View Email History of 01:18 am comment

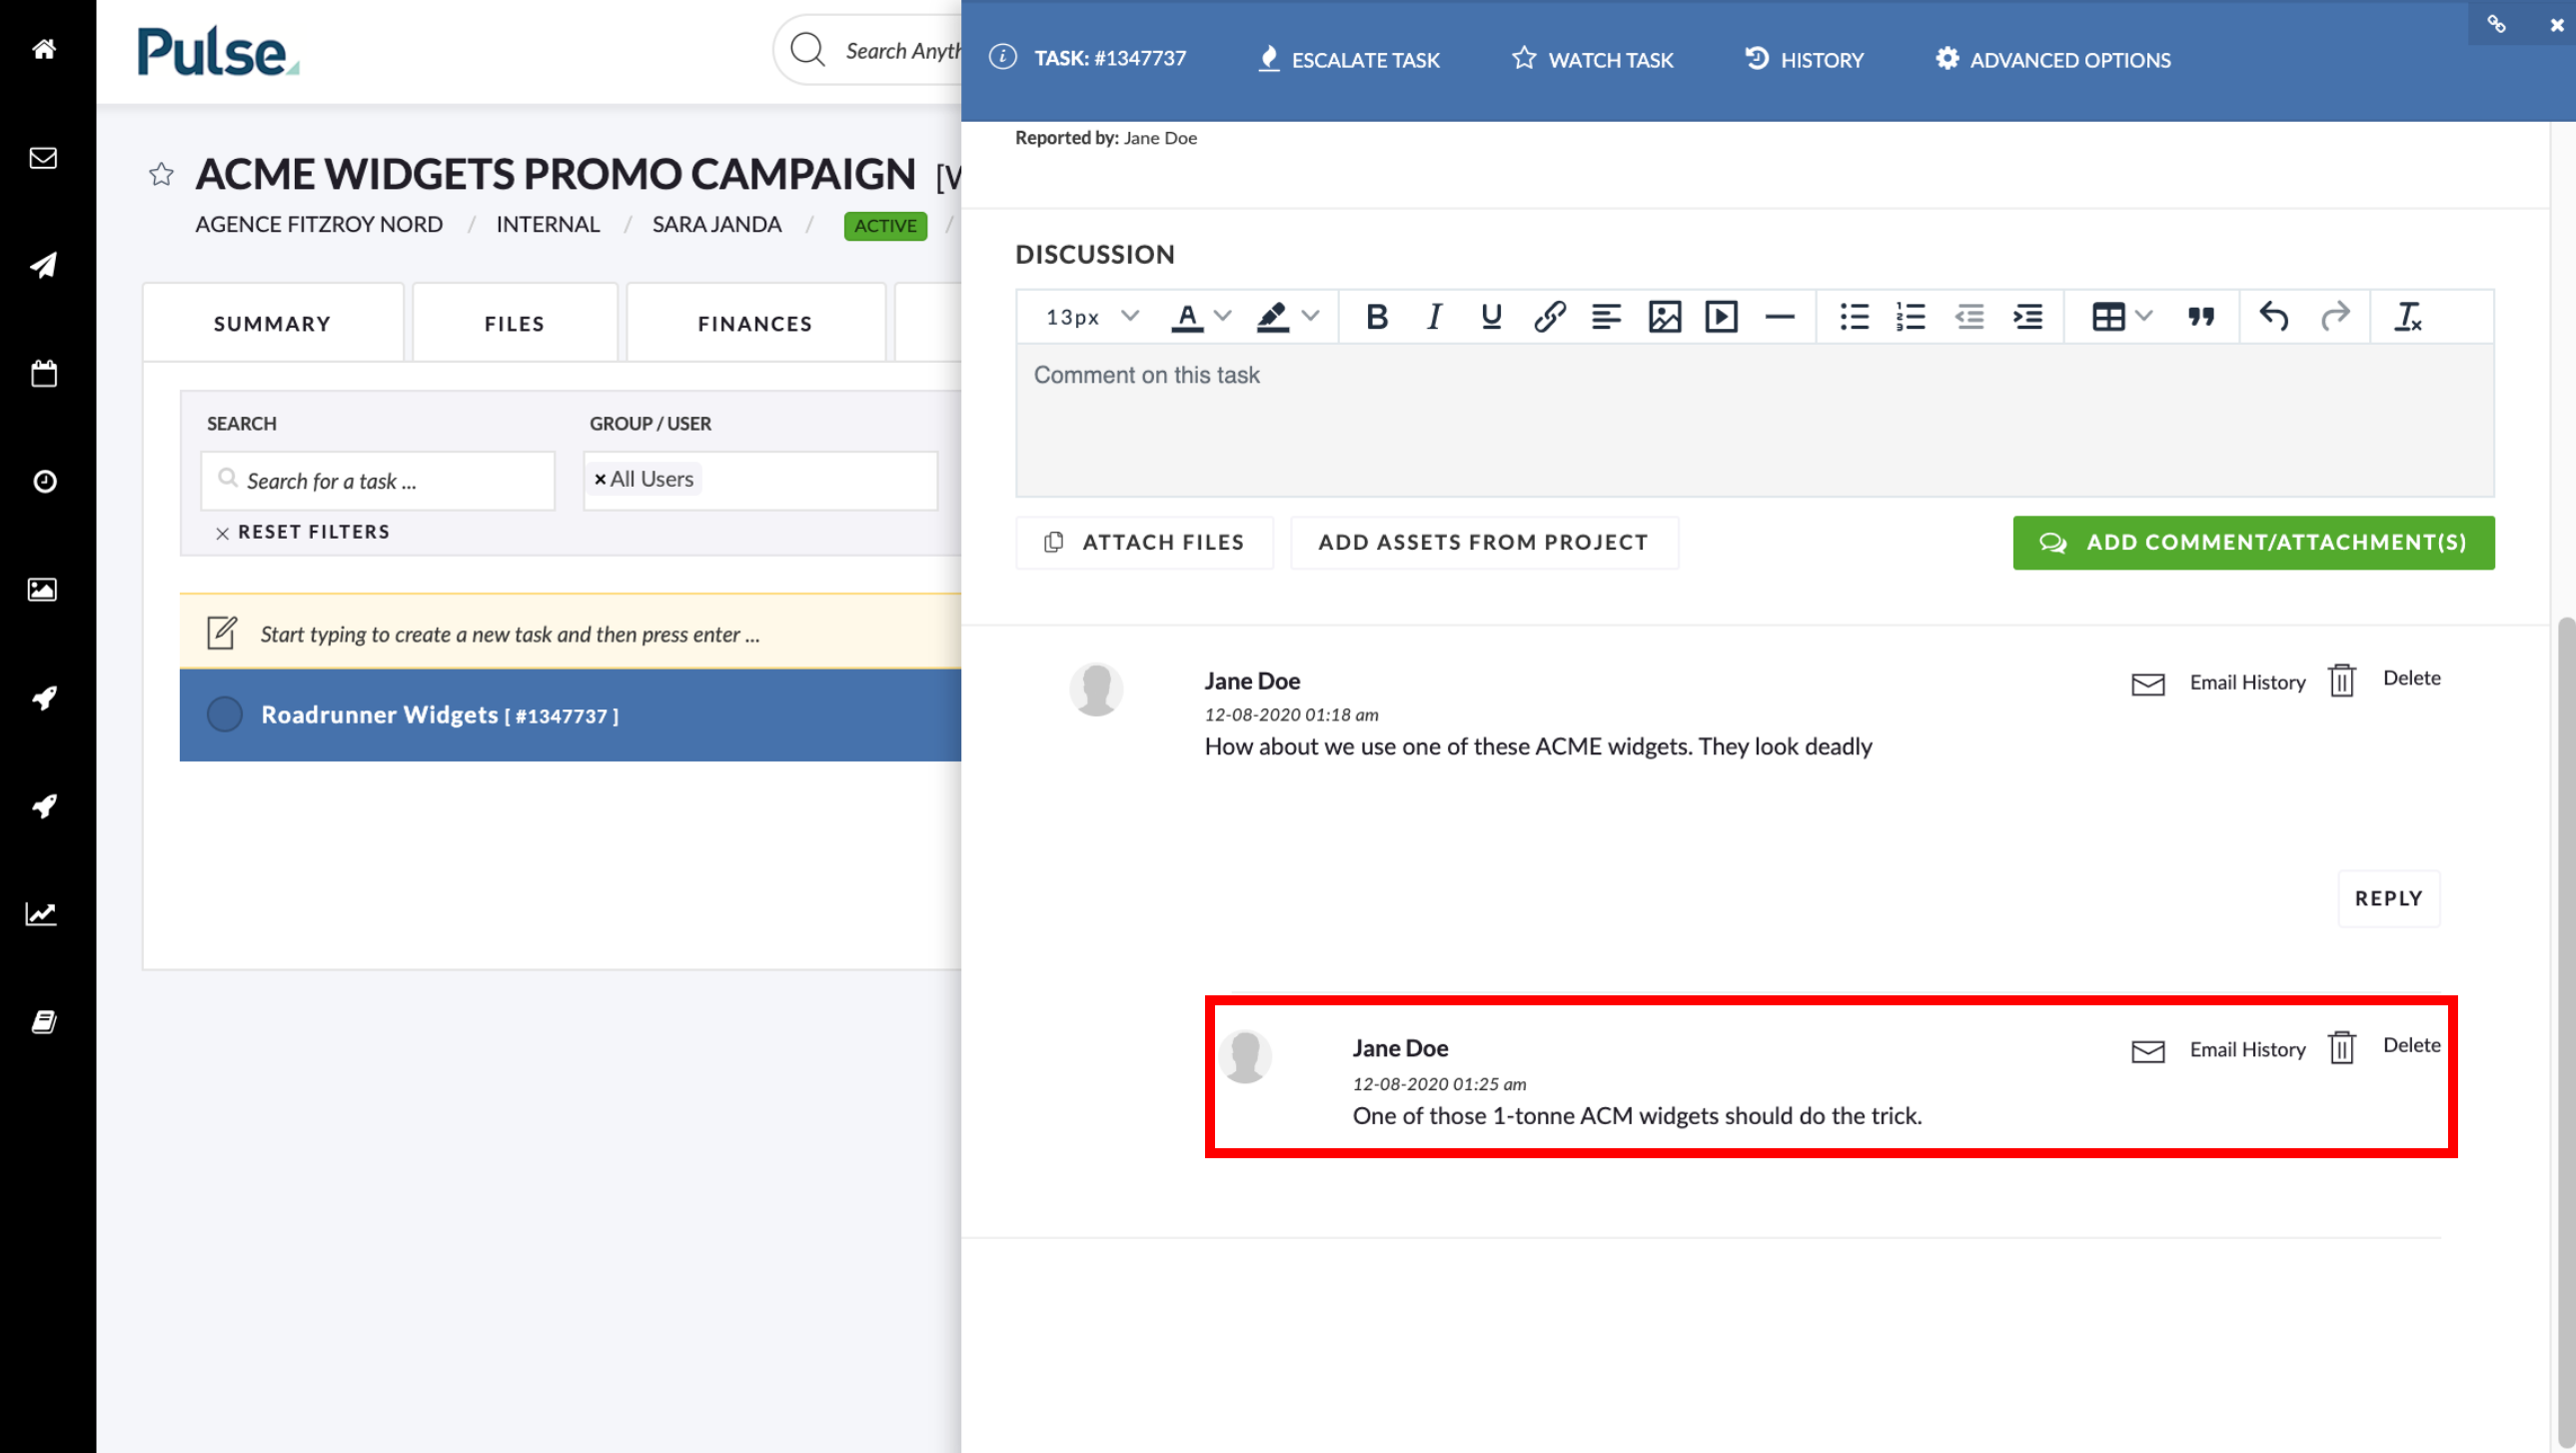(x=2219, y=682)
